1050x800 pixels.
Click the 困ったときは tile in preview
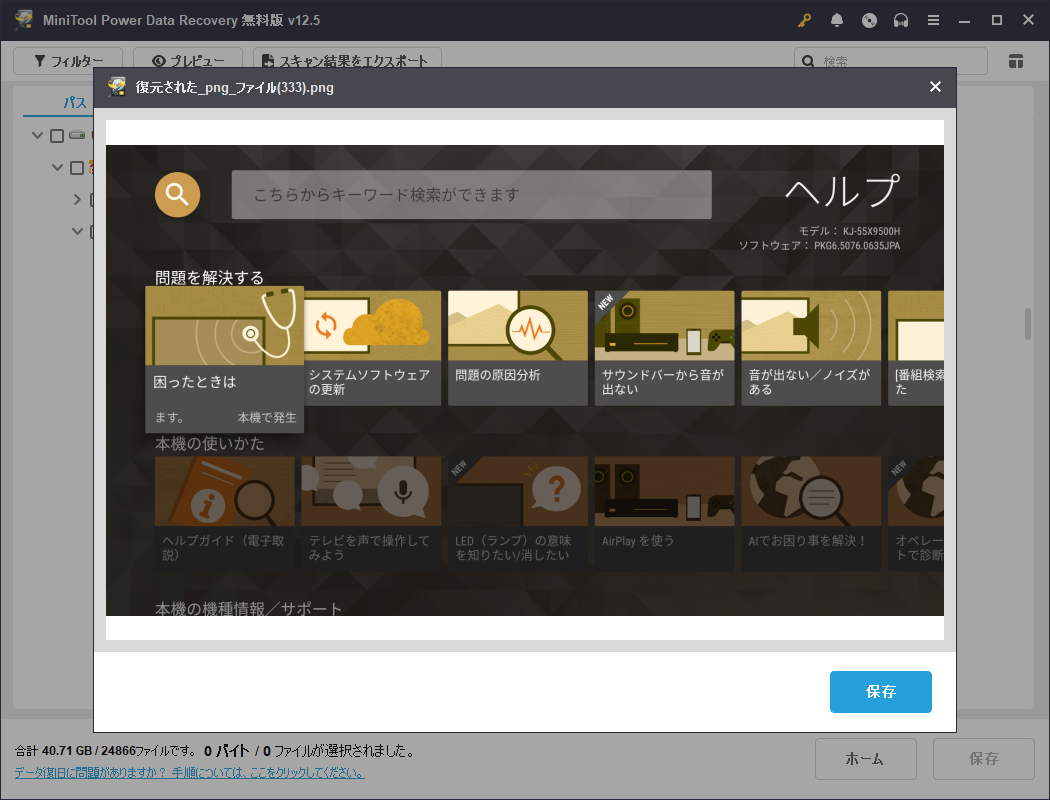(224, 359)
